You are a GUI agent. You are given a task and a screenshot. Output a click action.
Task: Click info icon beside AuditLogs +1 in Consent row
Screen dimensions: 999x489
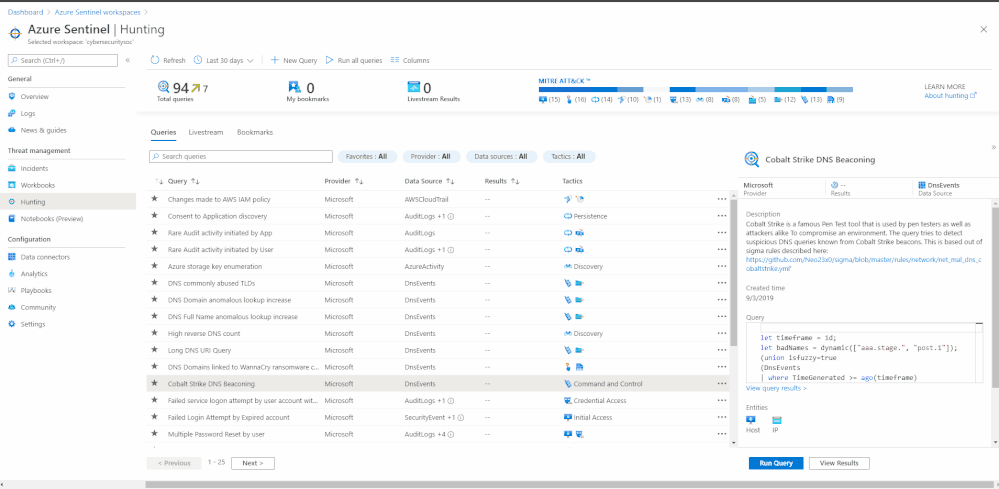click(450, 216)
